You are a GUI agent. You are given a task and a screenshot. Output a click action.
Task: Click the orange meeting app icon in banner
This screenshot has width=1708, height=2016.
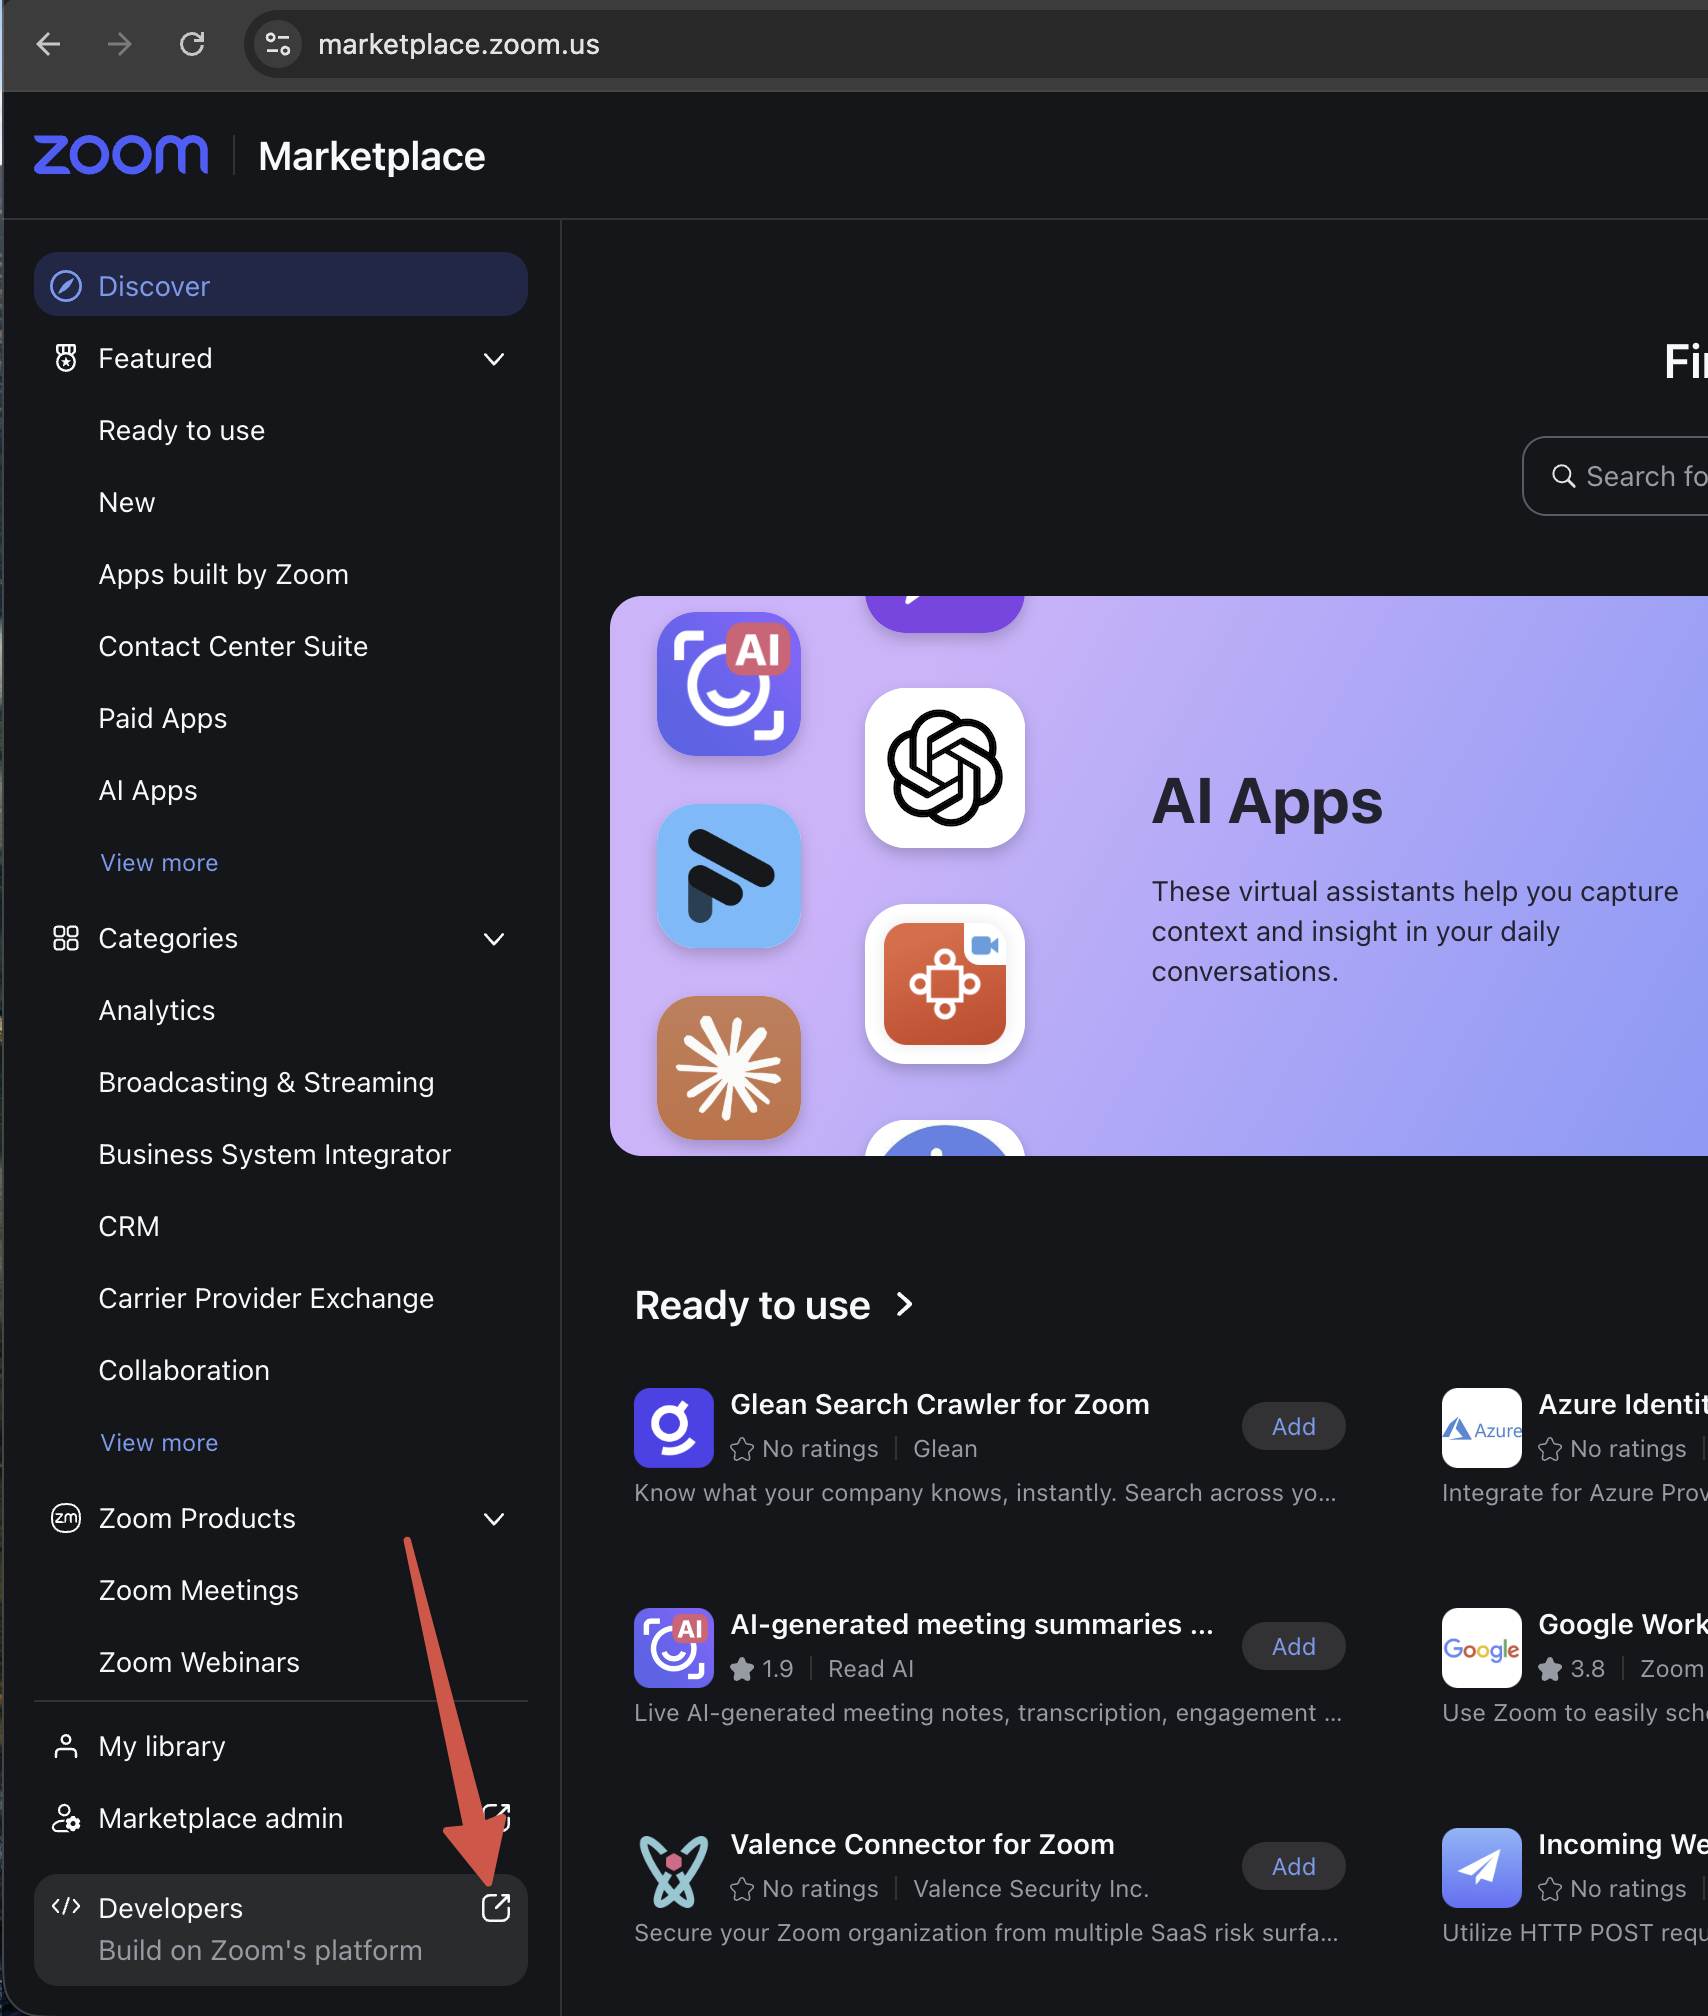pos(945,984)
